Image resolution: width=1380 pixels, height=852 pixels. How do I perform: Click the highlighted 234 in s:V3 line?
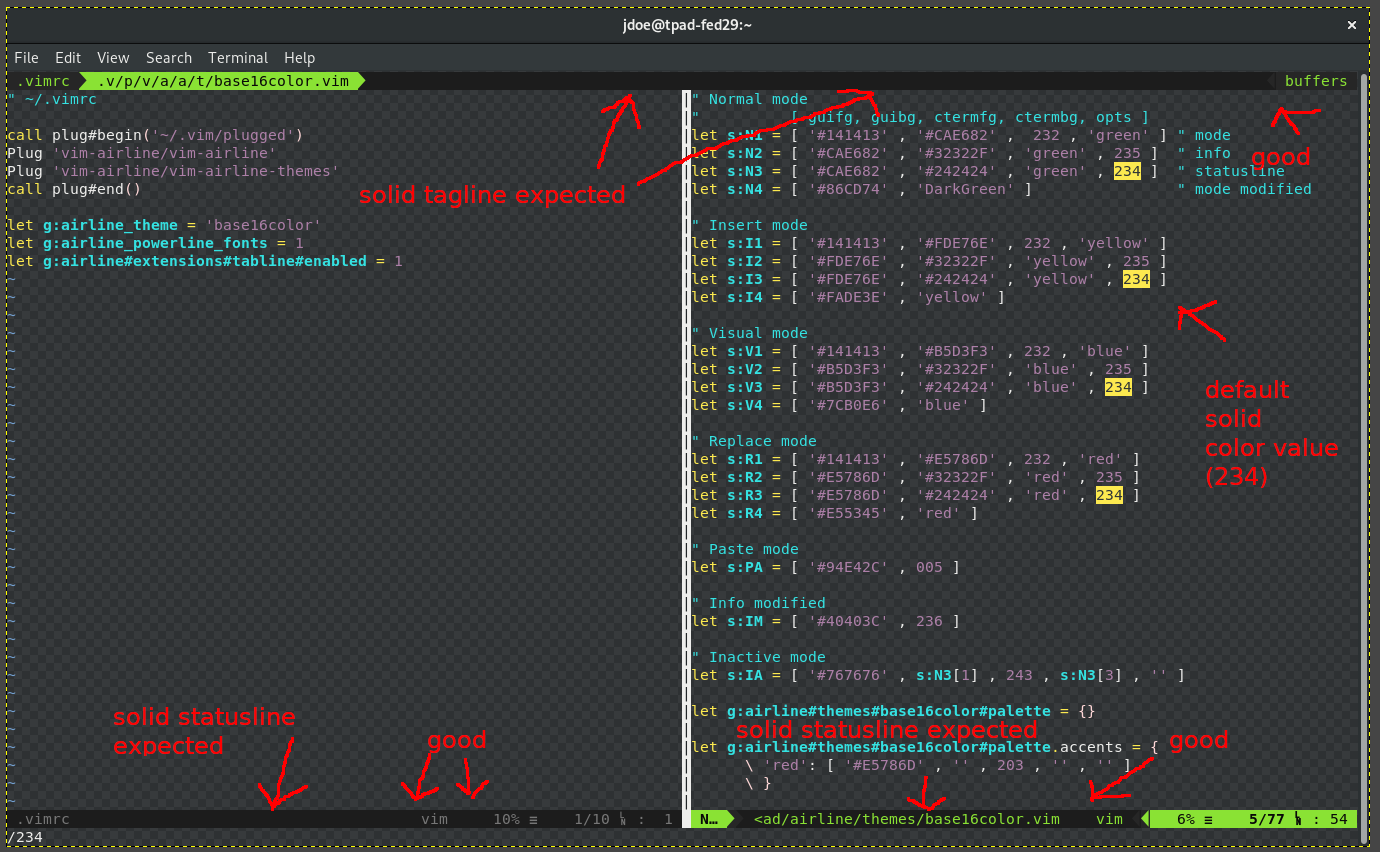(1118, 387)
